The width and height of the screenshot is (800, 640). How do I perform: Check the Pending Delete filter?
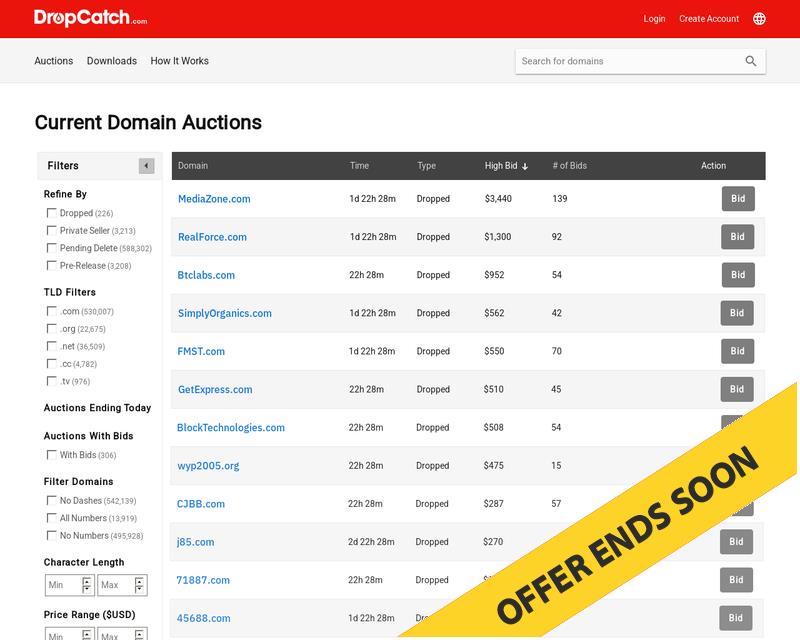(x=52, y=248)
